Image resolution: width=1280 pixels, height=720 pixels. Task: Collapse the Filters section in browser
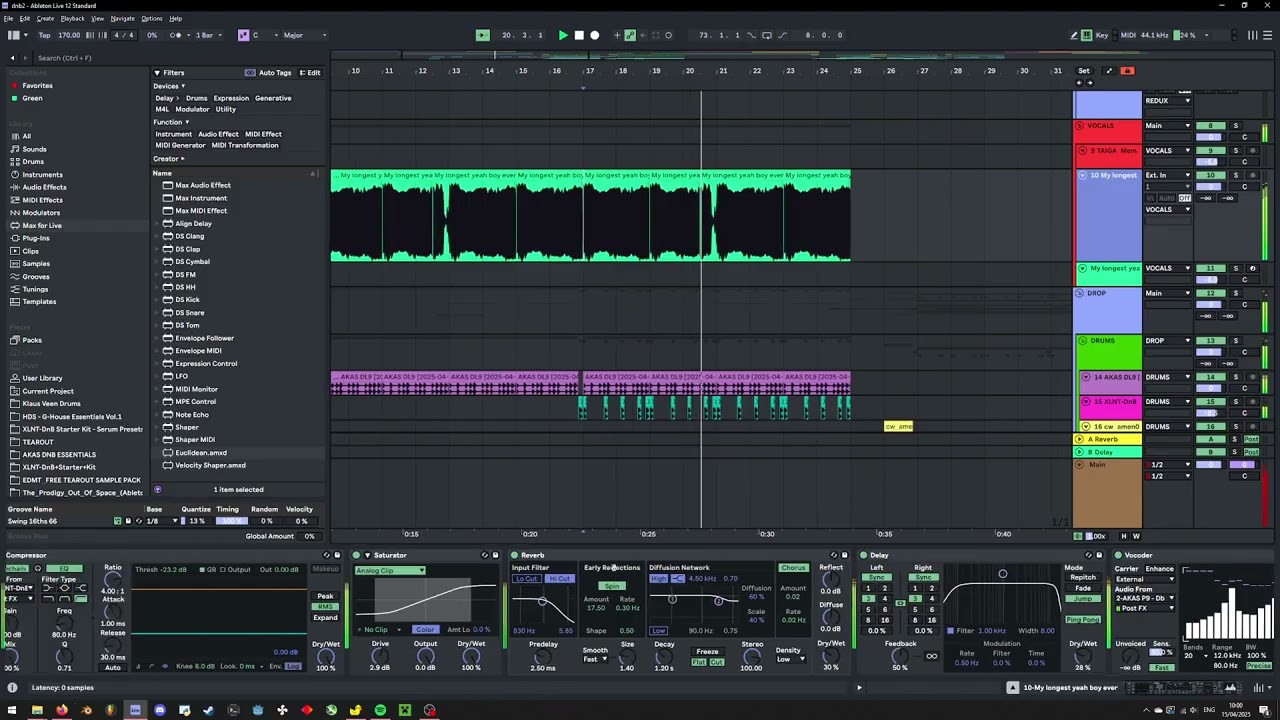157,73
